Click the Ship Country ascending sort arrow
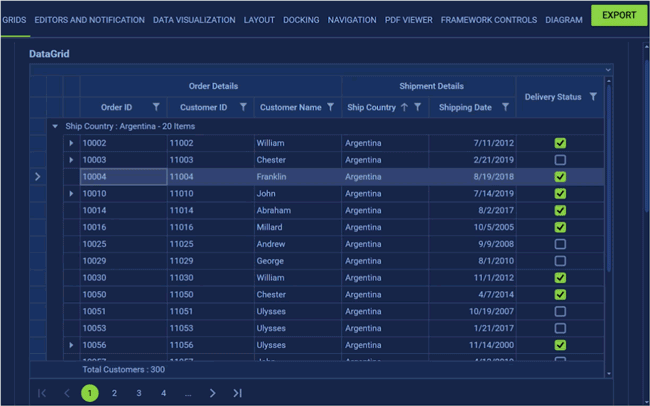 tap(404, 107)
